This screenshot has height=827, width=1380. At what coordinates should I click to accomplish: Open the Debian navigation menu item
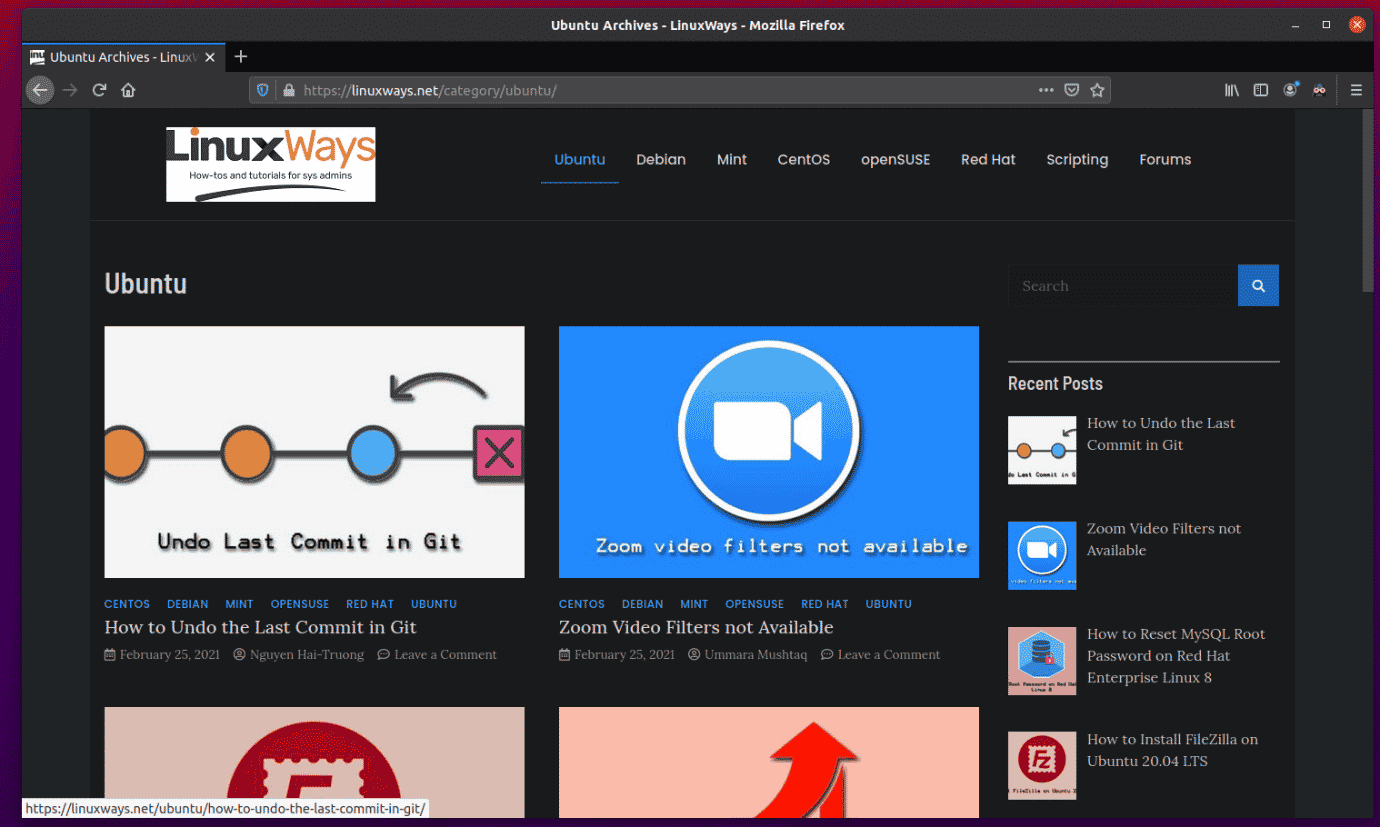click(x=661, y=159)
